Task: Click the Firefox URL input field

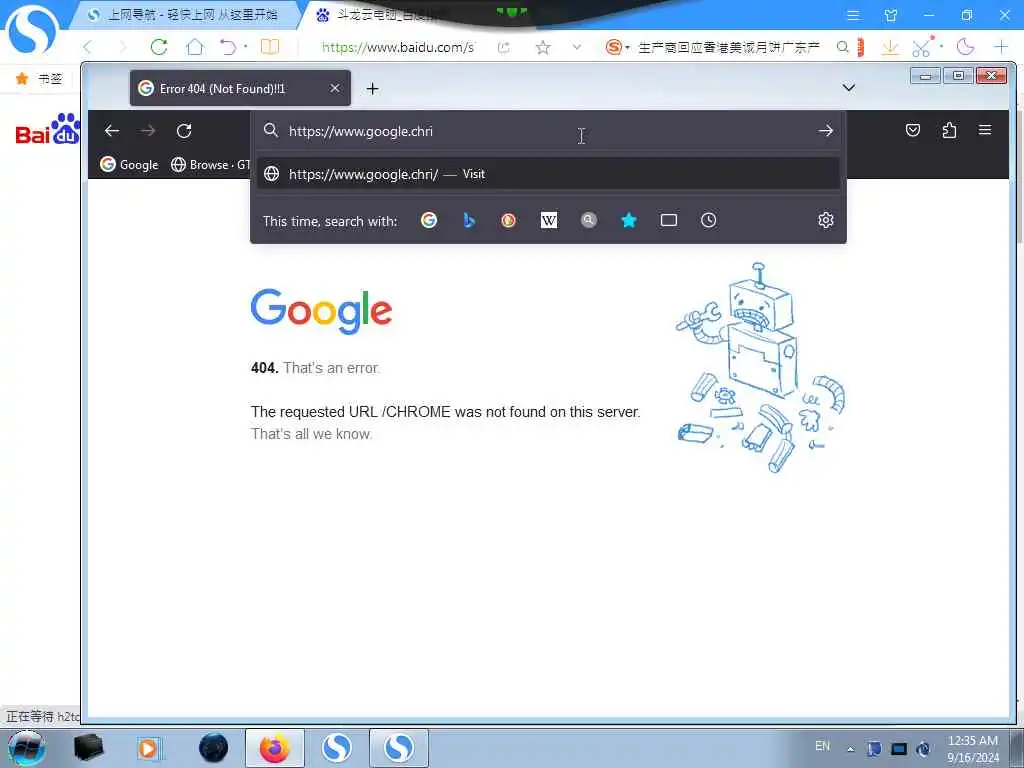Action: click(549, 131)
